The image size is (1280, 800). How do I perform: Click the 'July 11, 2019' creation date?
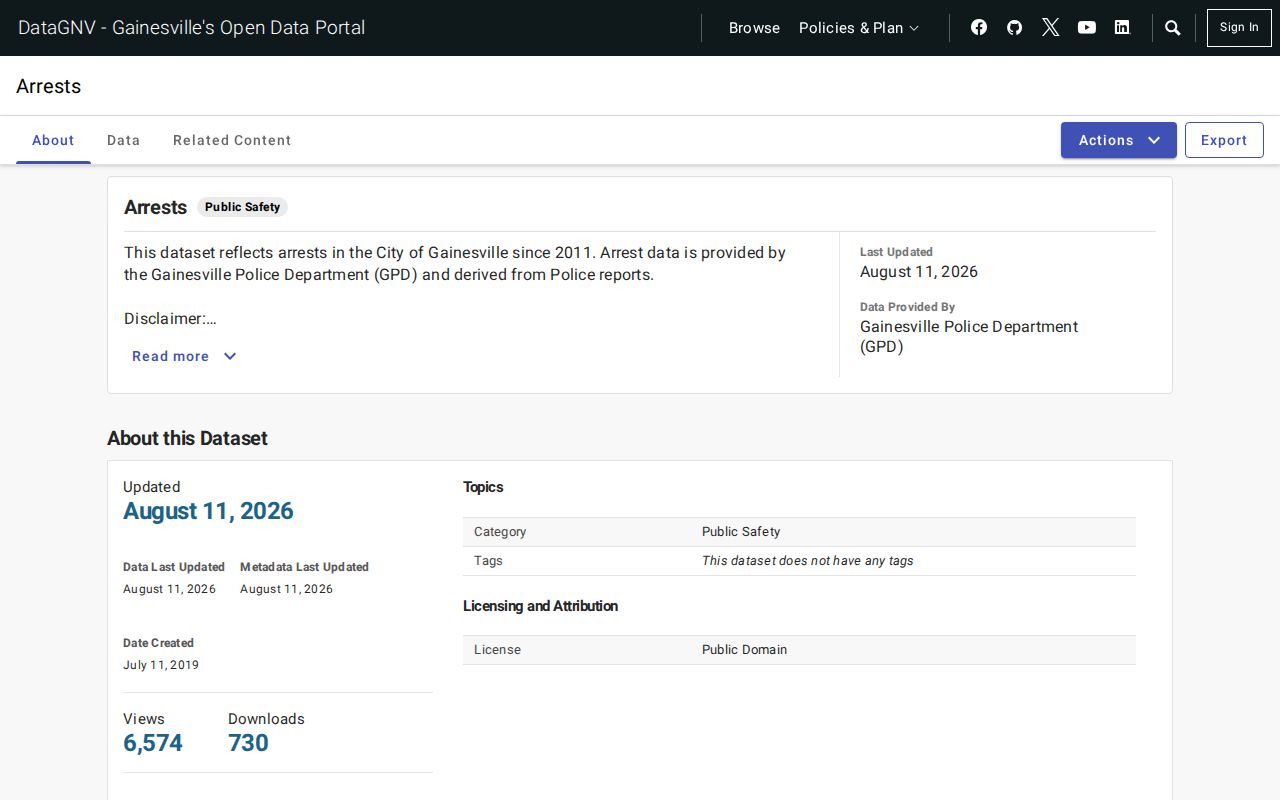click(161, 665)
